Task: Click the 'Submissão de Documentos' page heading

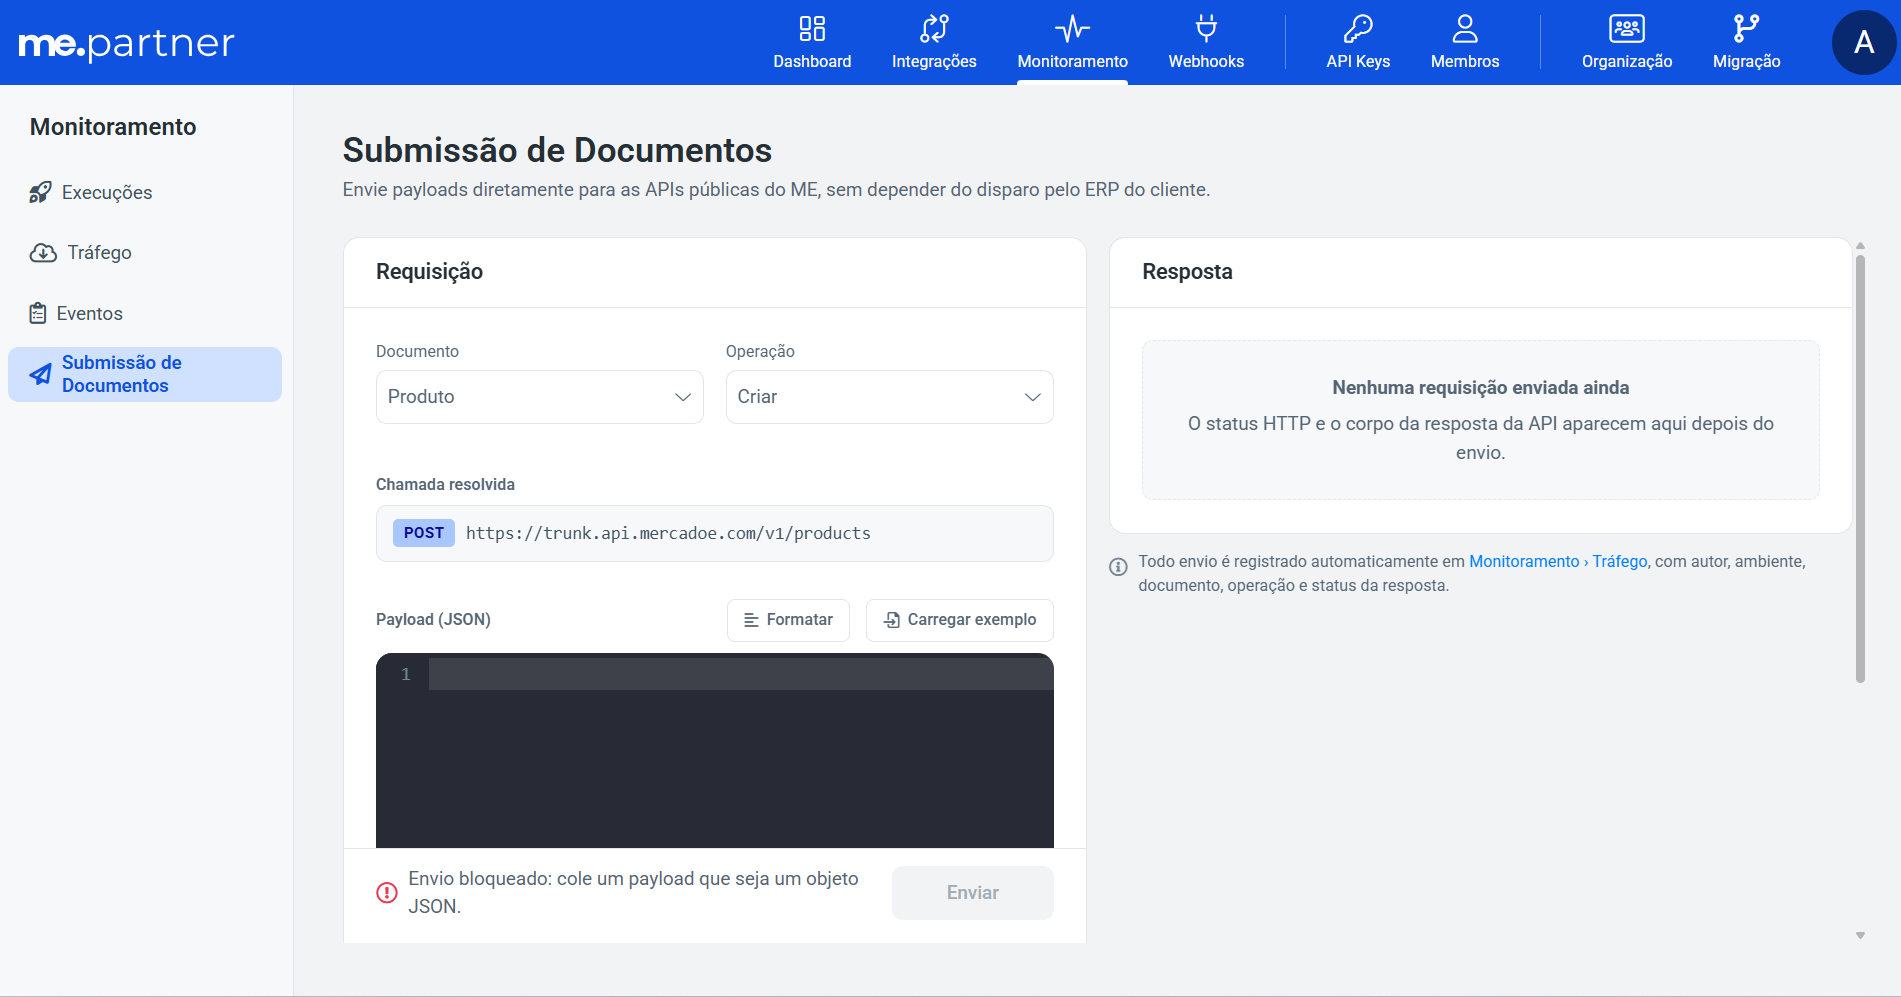Action: pyautogui.click(x=557, y=150)
